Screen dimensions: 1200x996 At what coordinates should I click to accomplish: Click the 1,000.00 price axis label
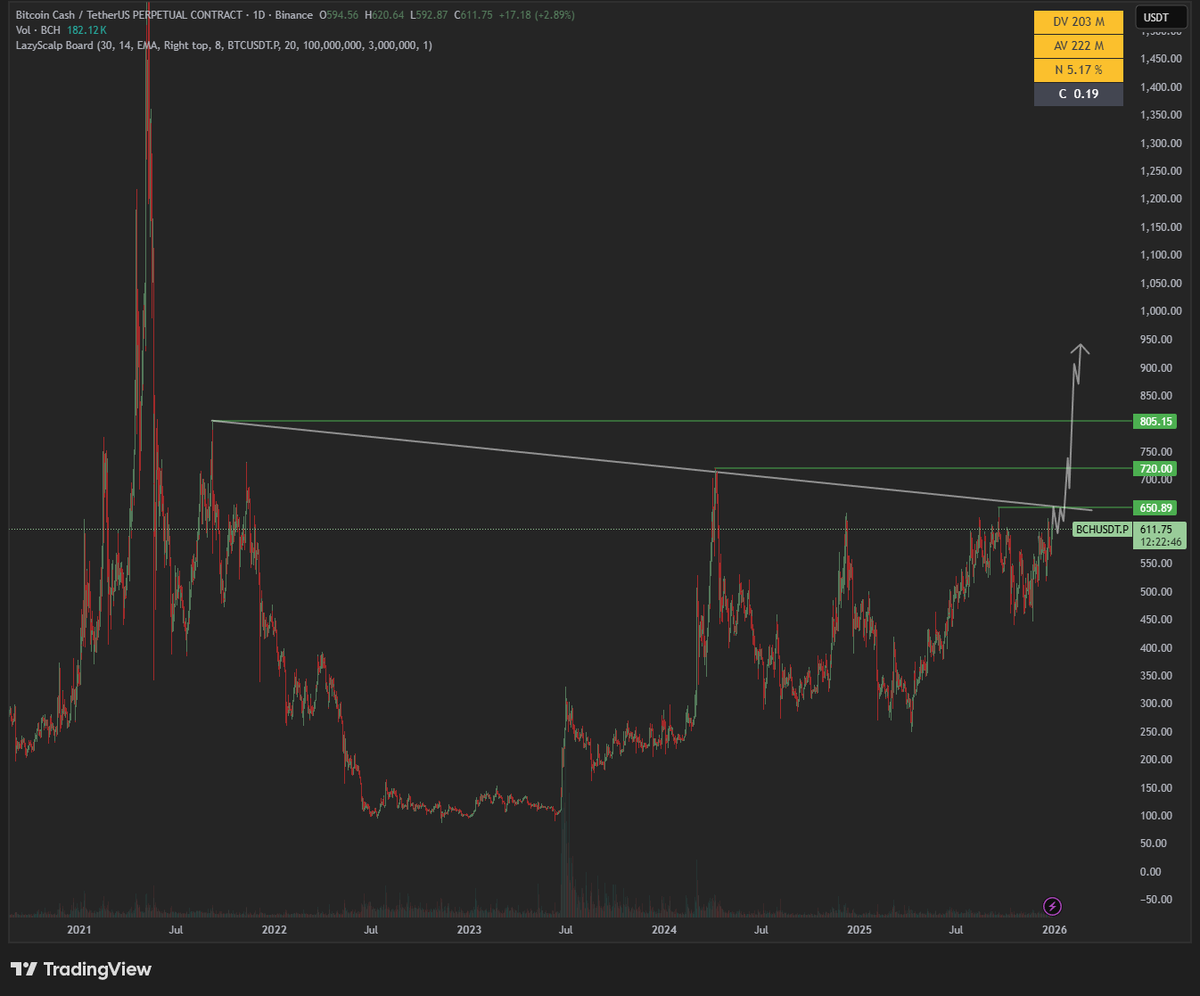pyautogui.click(x=1160, y=311)
